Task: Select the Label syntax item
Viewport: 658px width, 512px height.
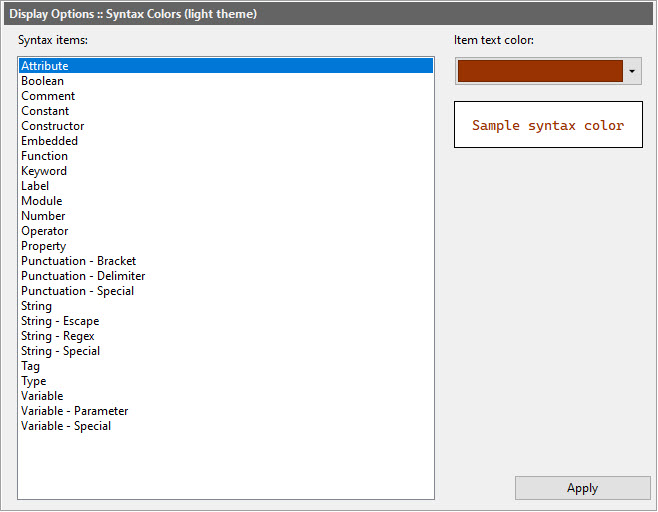Action: [226, 186]
